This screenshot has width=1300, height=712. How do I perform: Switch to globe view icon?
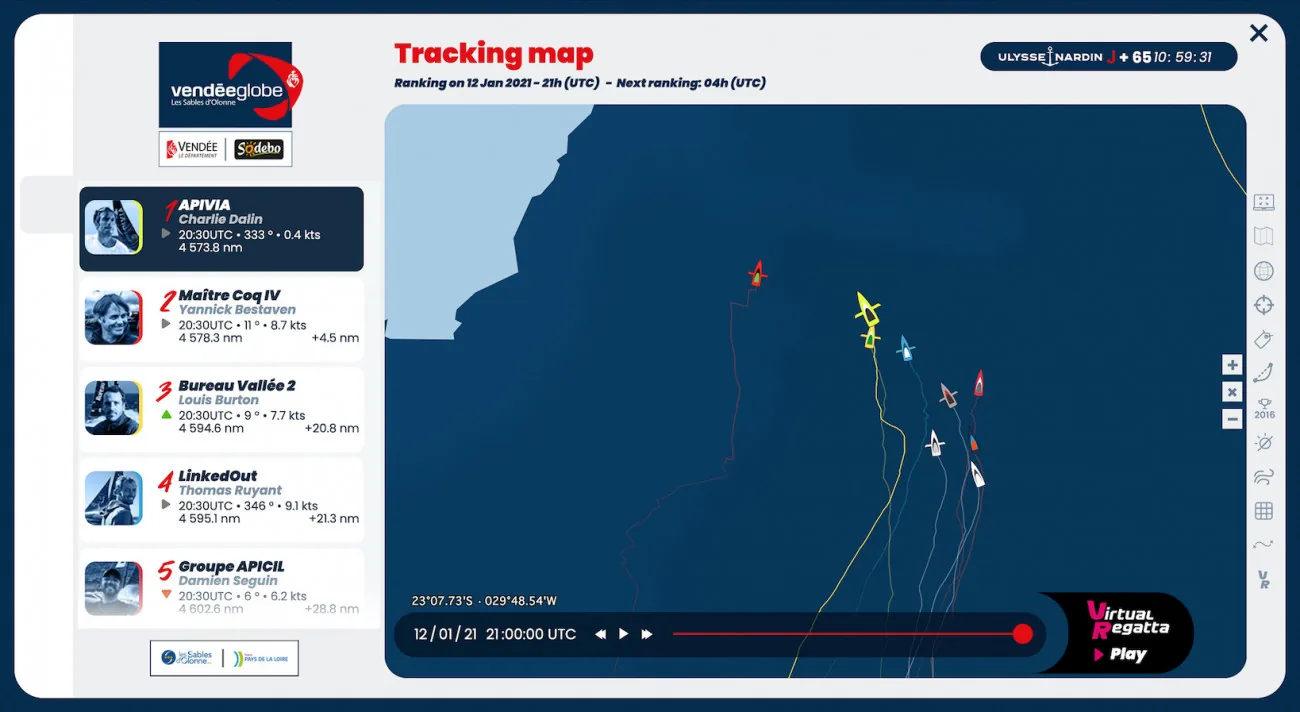pos(1263,271)
